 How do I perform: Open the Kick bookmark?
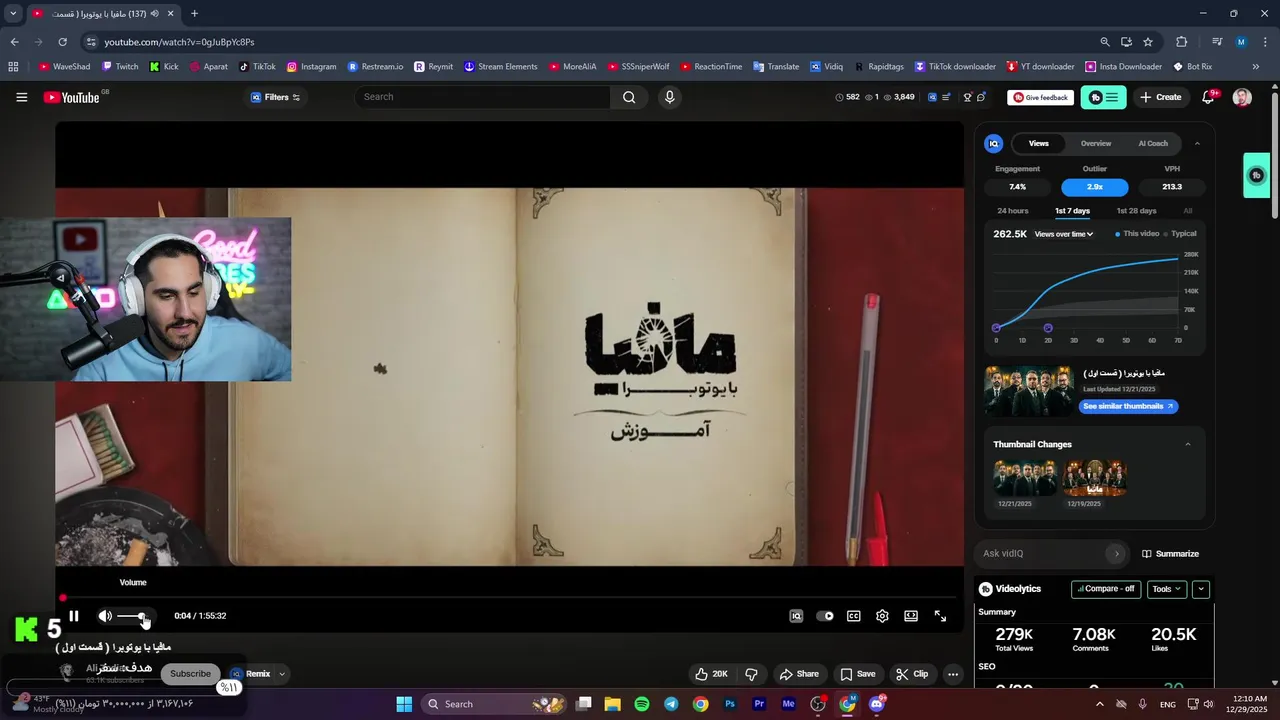click(164, 67)
